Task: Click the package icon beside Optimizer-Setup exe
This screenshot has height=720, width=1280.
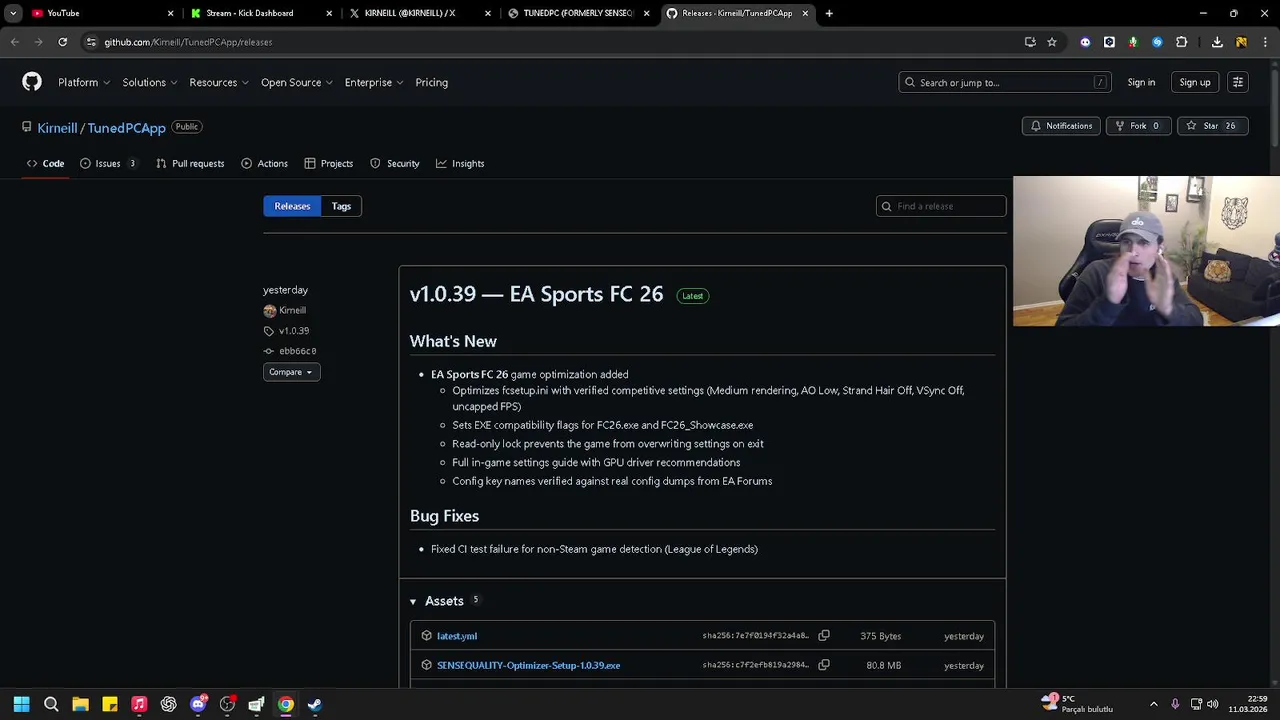Action: 427,665
